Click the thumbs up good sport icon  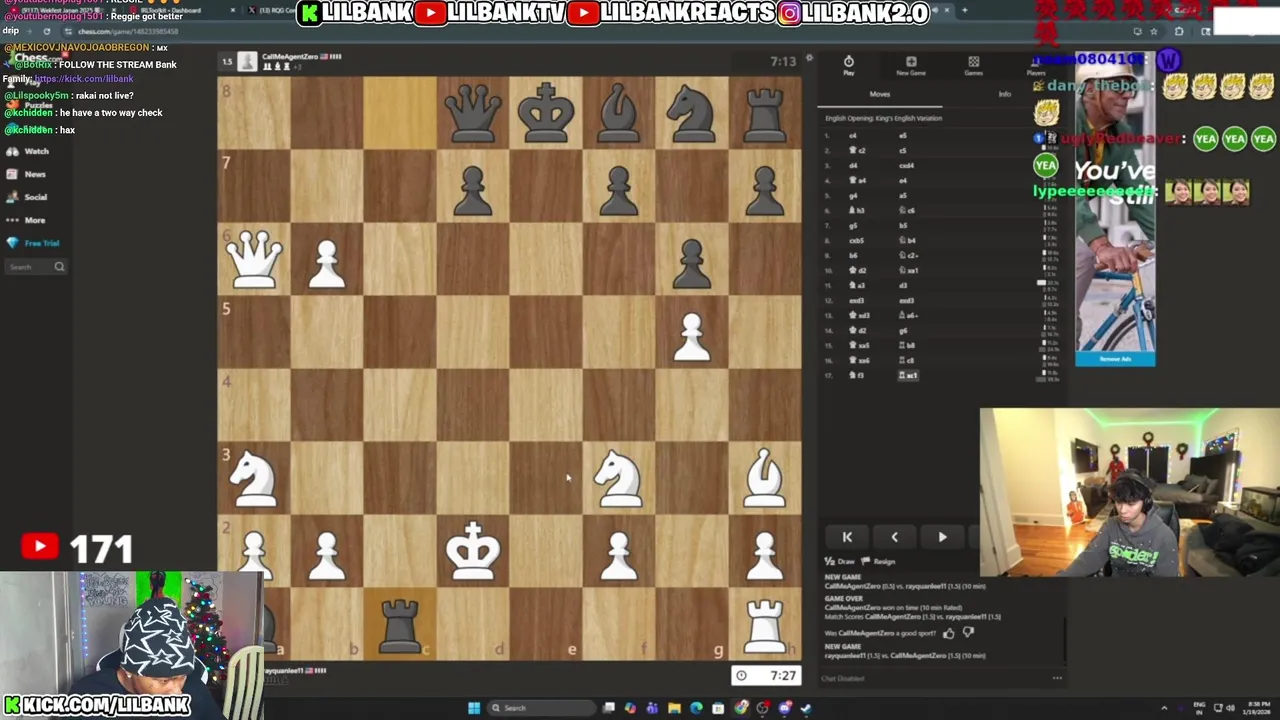[x=949, y=632]
